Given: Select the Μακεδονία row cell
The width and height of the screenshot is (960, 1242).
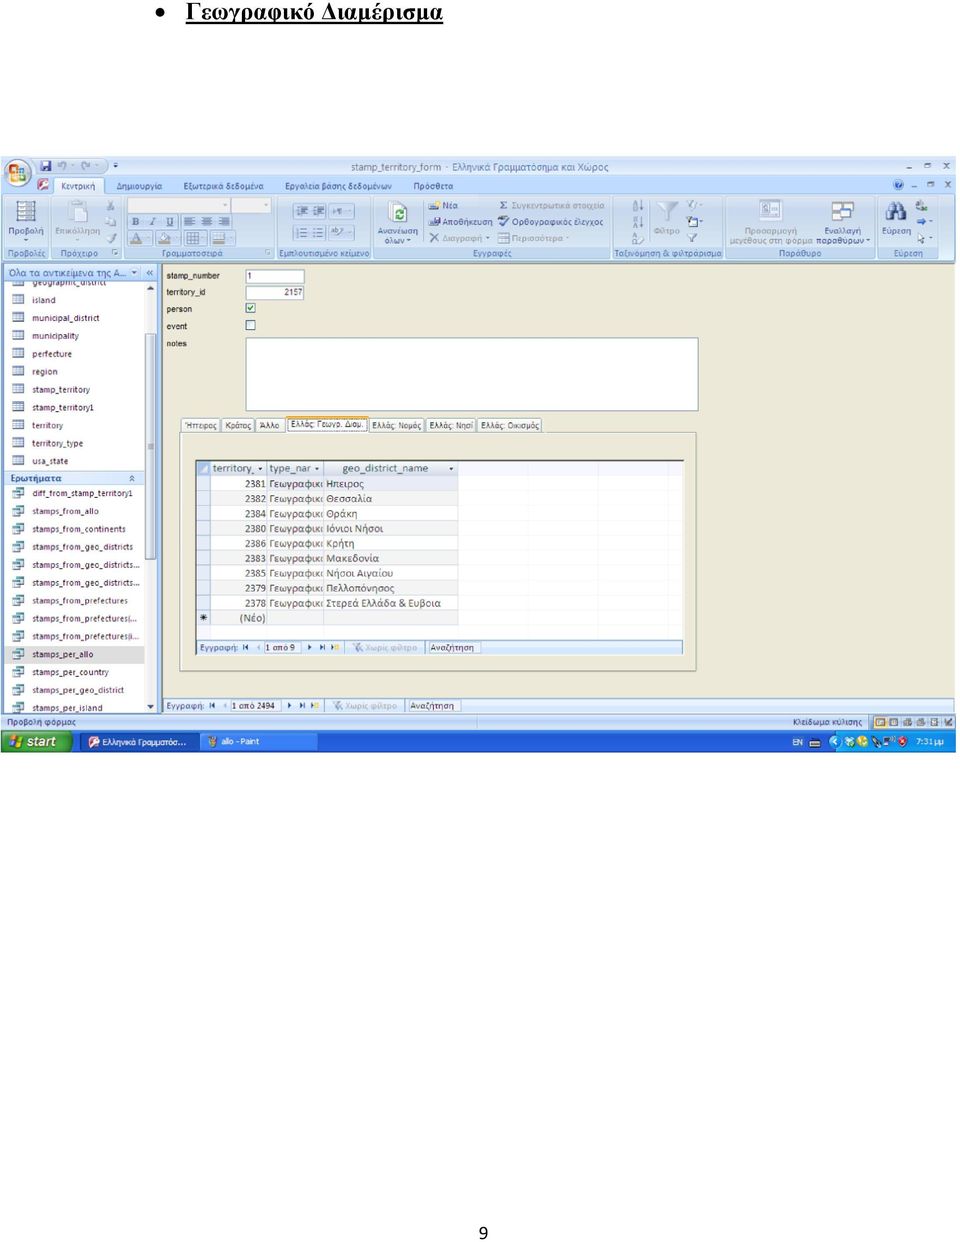Looking at the screenshot, I should point(391,558).
